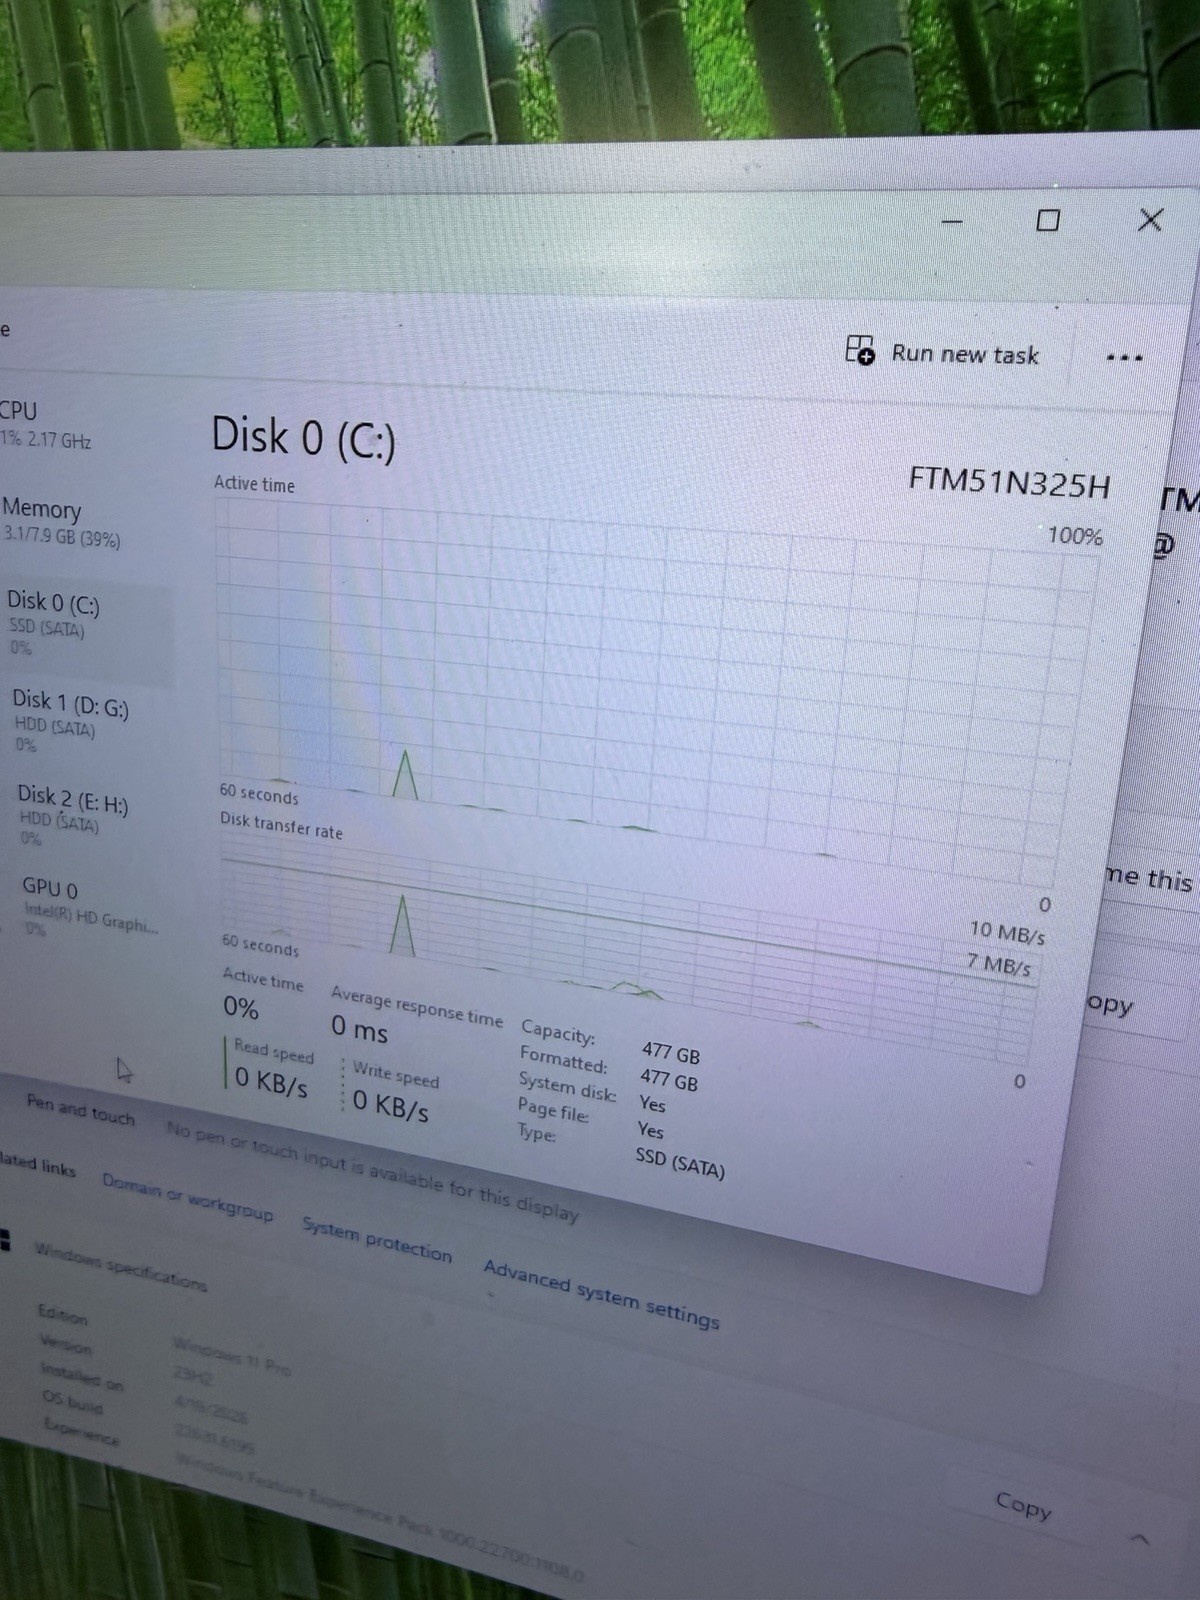
Task: Open the three-dots more options menu
Action: coord(1124,358)
